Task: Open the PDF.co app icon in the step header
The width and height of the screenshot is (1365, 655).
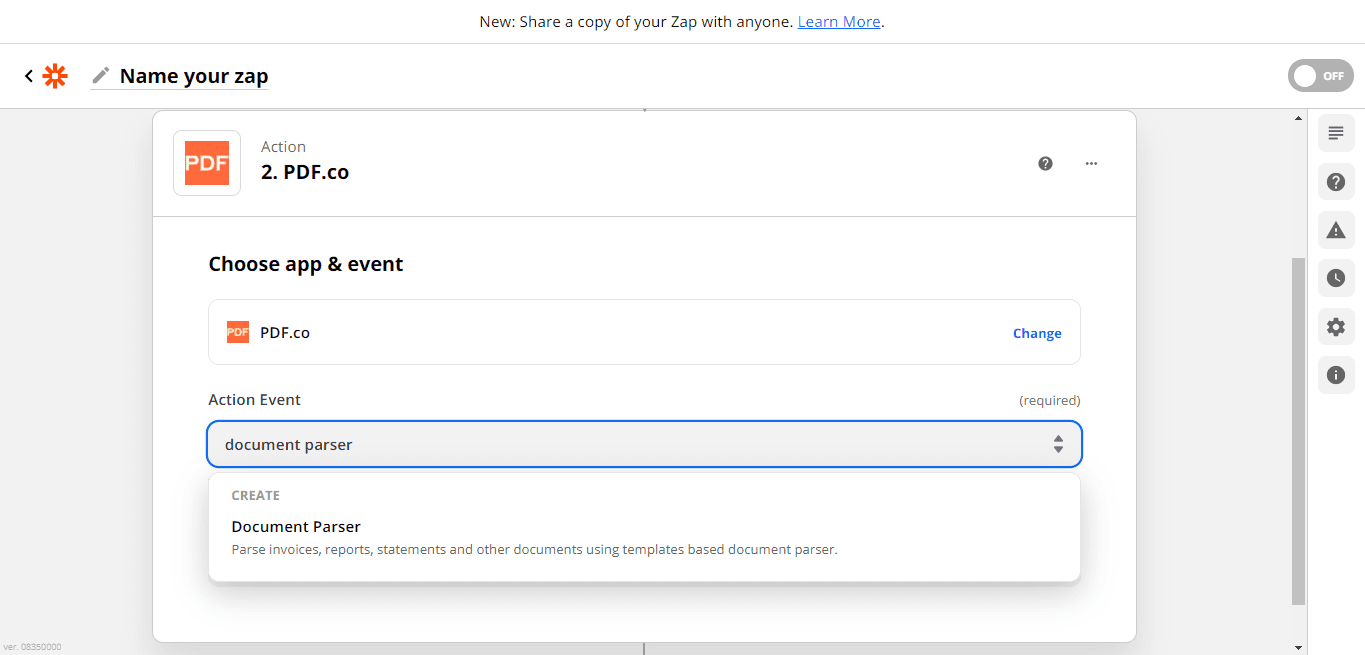Action: (206, 162)
